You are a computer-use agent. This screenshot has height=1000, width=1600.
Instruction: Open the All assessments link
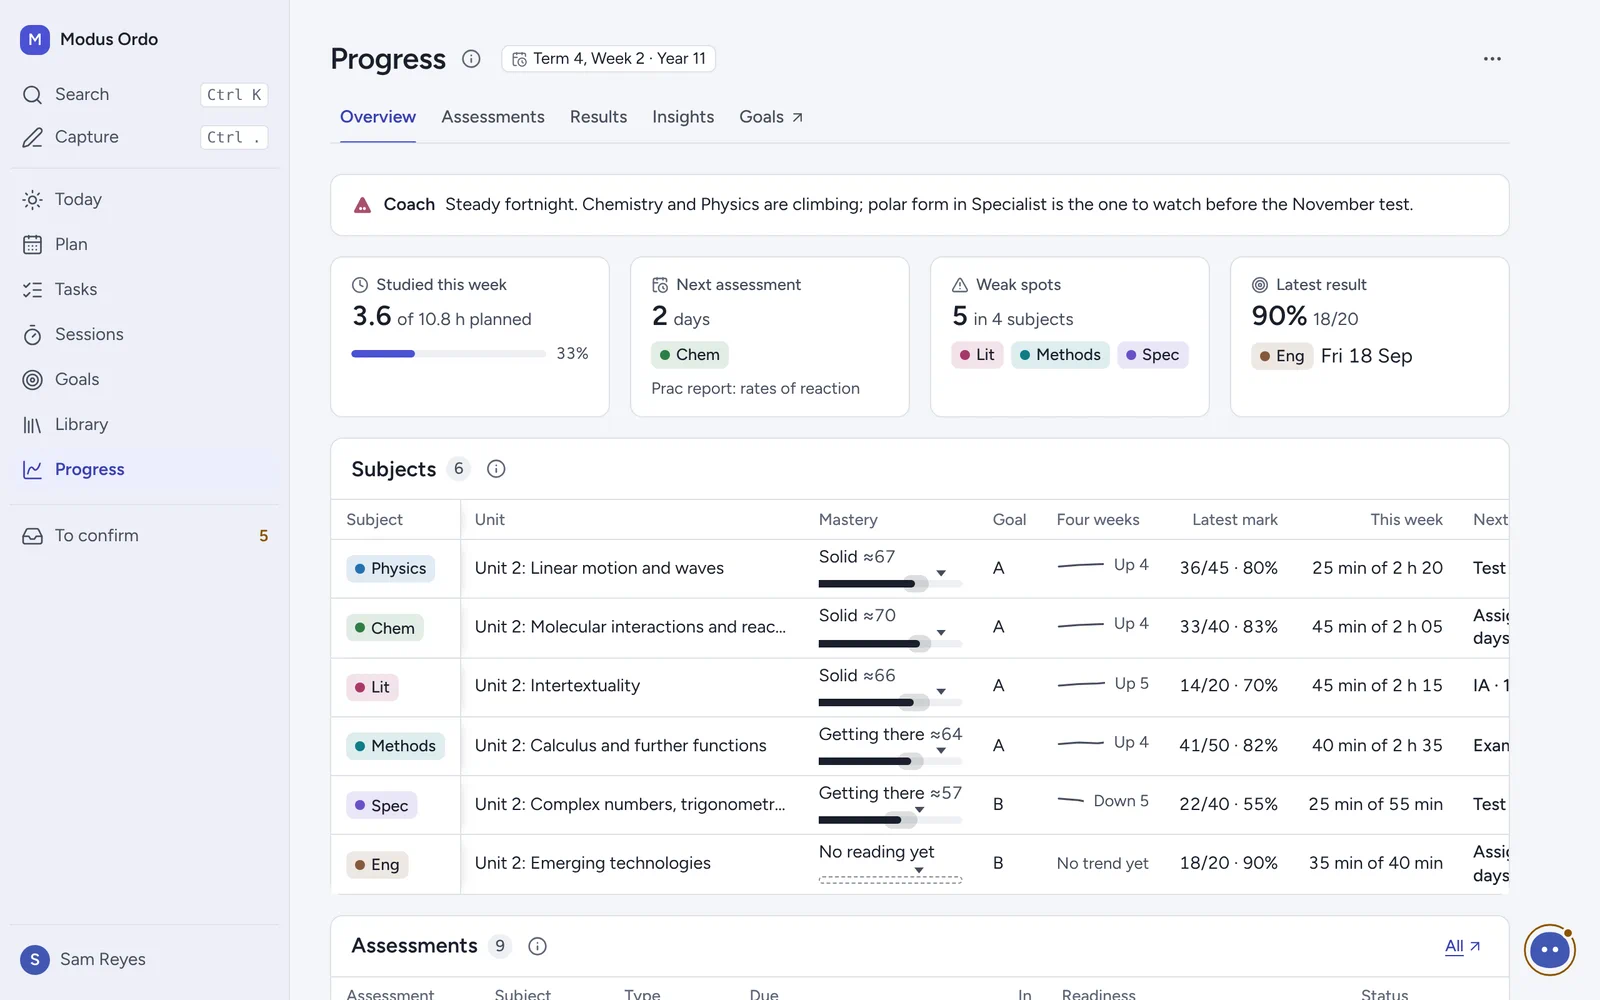coord(1462,946)
